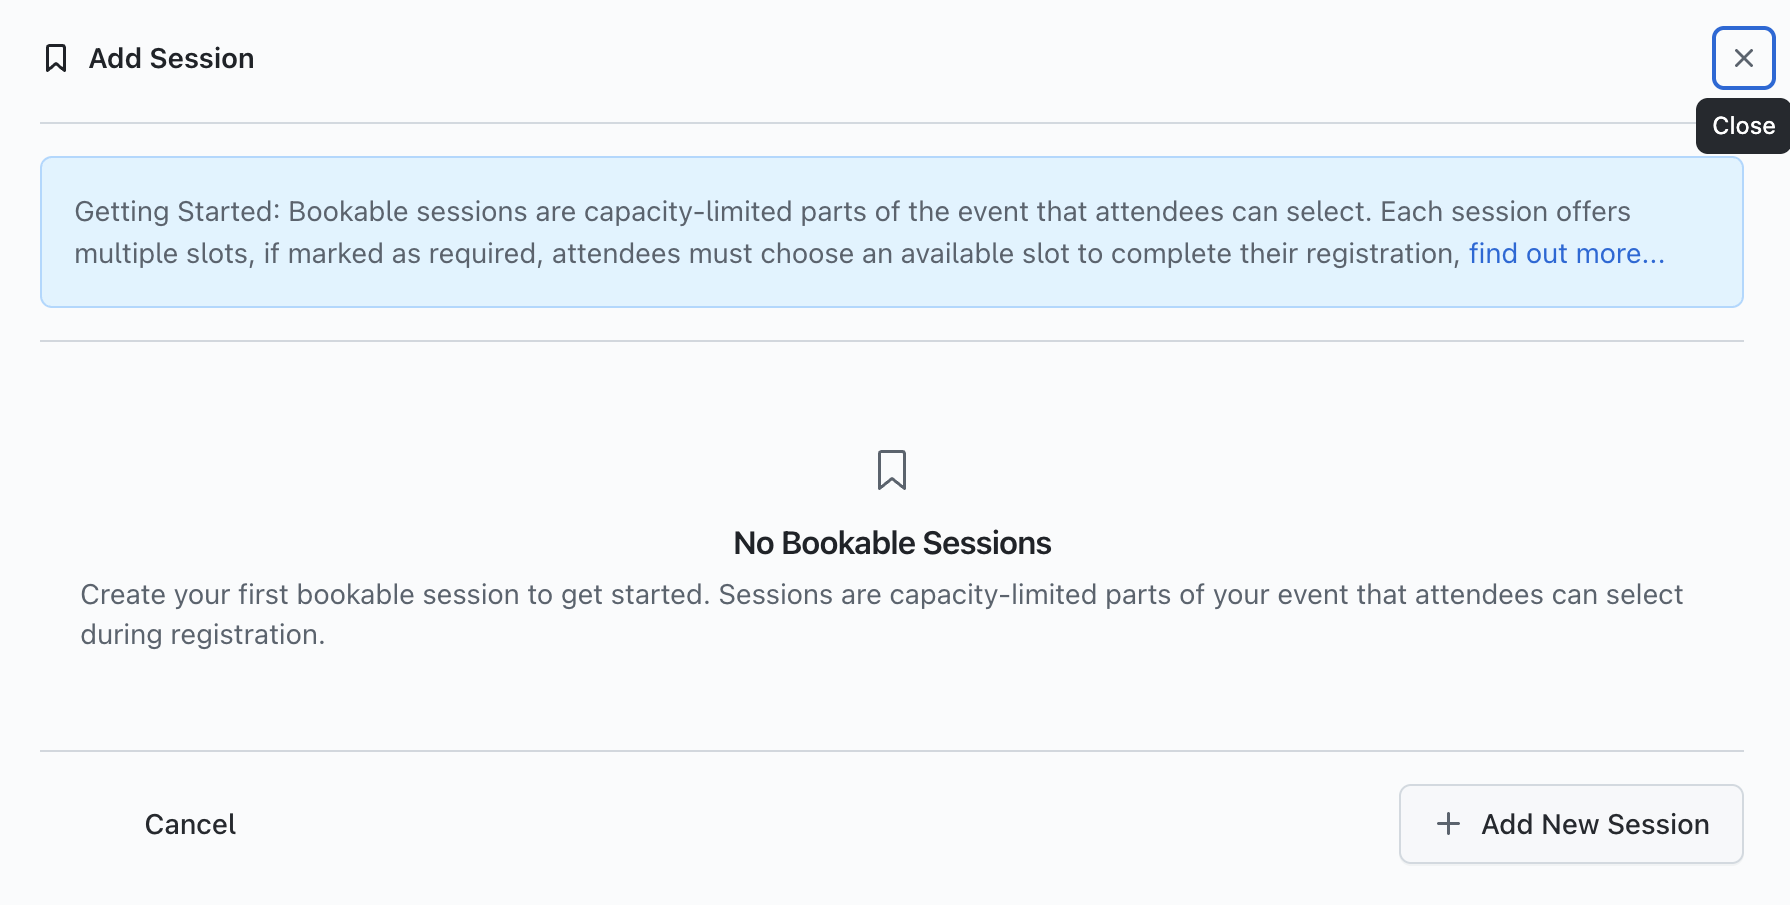Click the "Add Session" dialog title
Viewport: 1790px width, 905px height.
[x=171, y=58]
